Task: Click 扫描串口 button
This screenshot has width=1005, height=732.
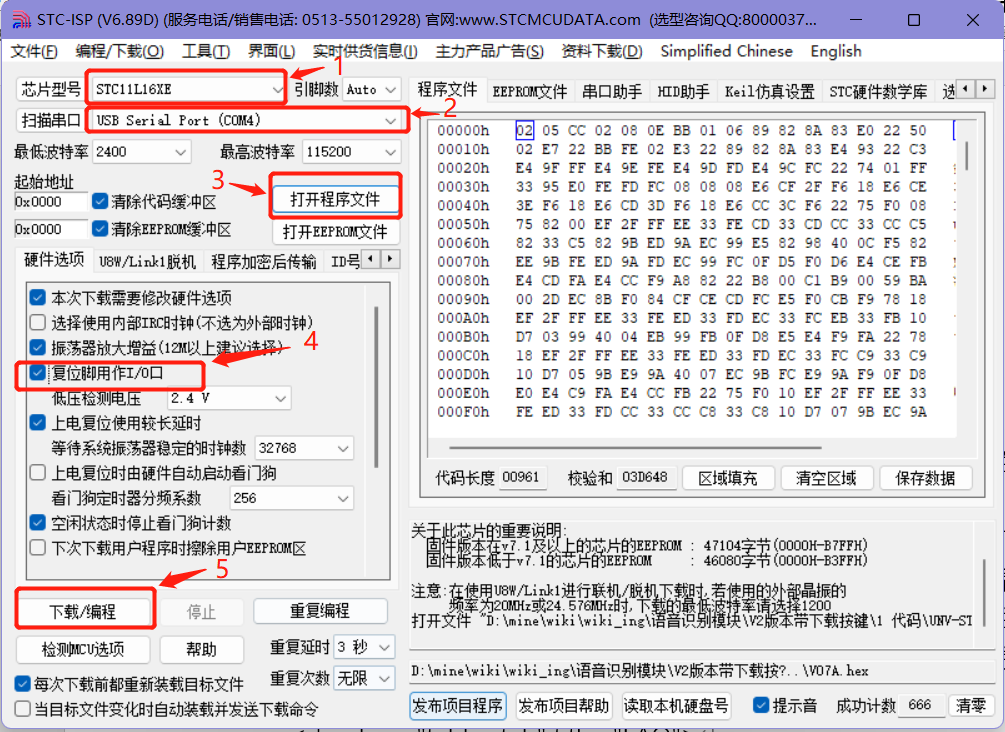Action: click(x=51, y=120)
